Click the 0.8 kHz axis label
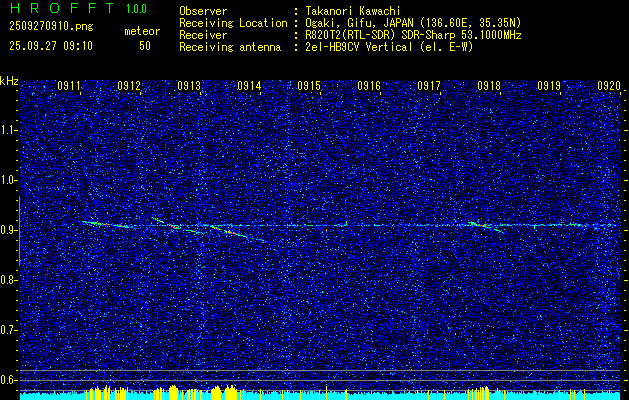629x400 pixels. point(8,280)
